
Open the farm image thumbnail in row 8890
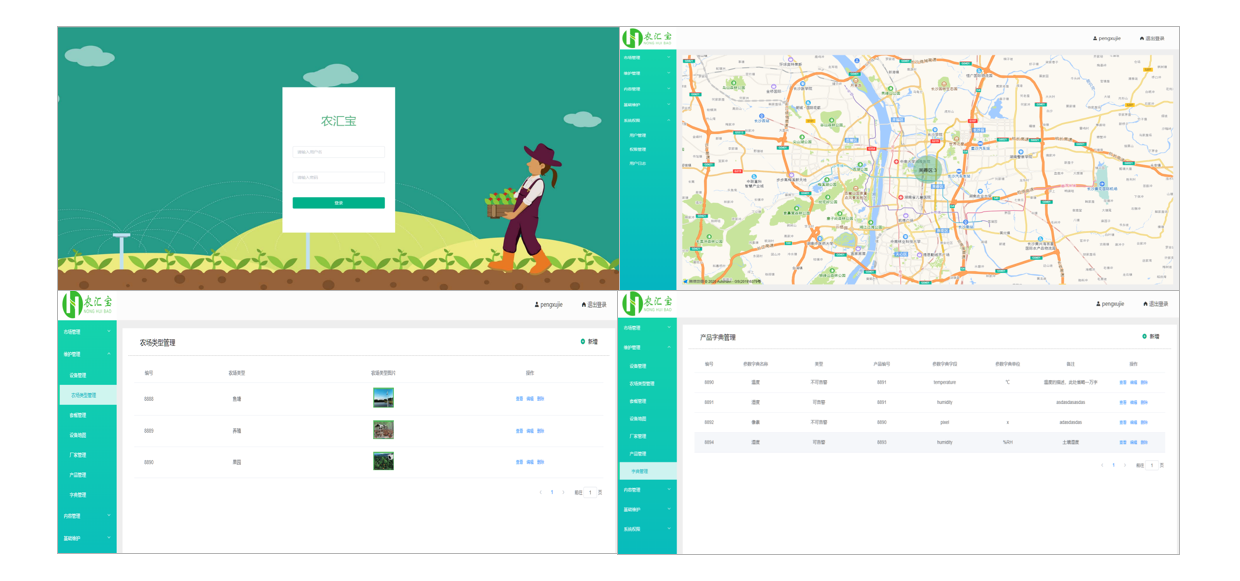coord(383,461)
